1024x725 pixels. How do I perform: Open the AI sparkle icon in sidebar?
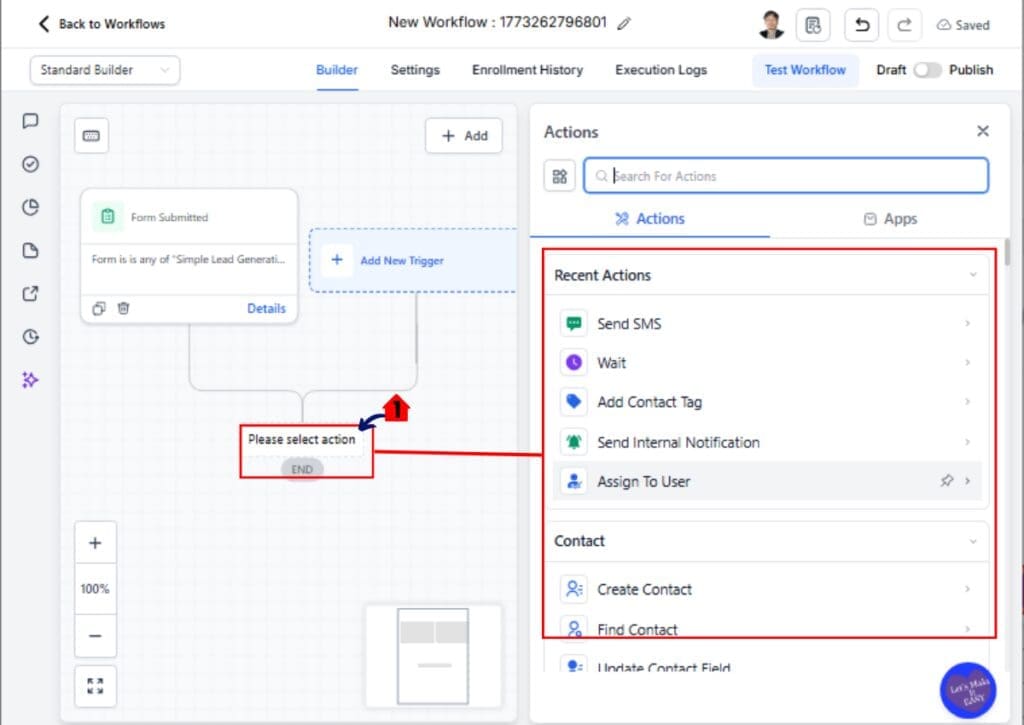30,379
